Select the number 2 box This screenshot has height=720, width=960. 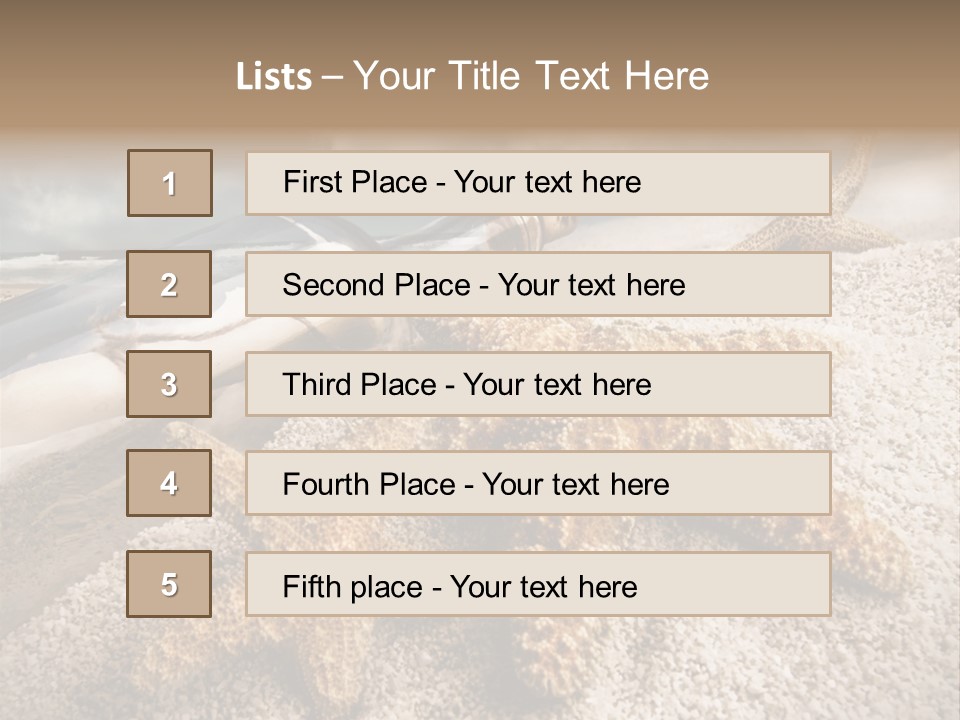pyautogui.click(x=169, y=284)
